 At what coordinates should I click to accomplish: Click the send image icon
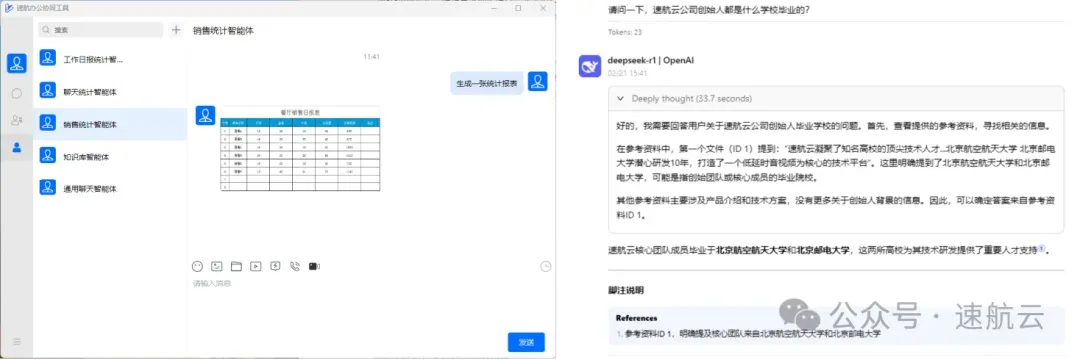point(217,266)
